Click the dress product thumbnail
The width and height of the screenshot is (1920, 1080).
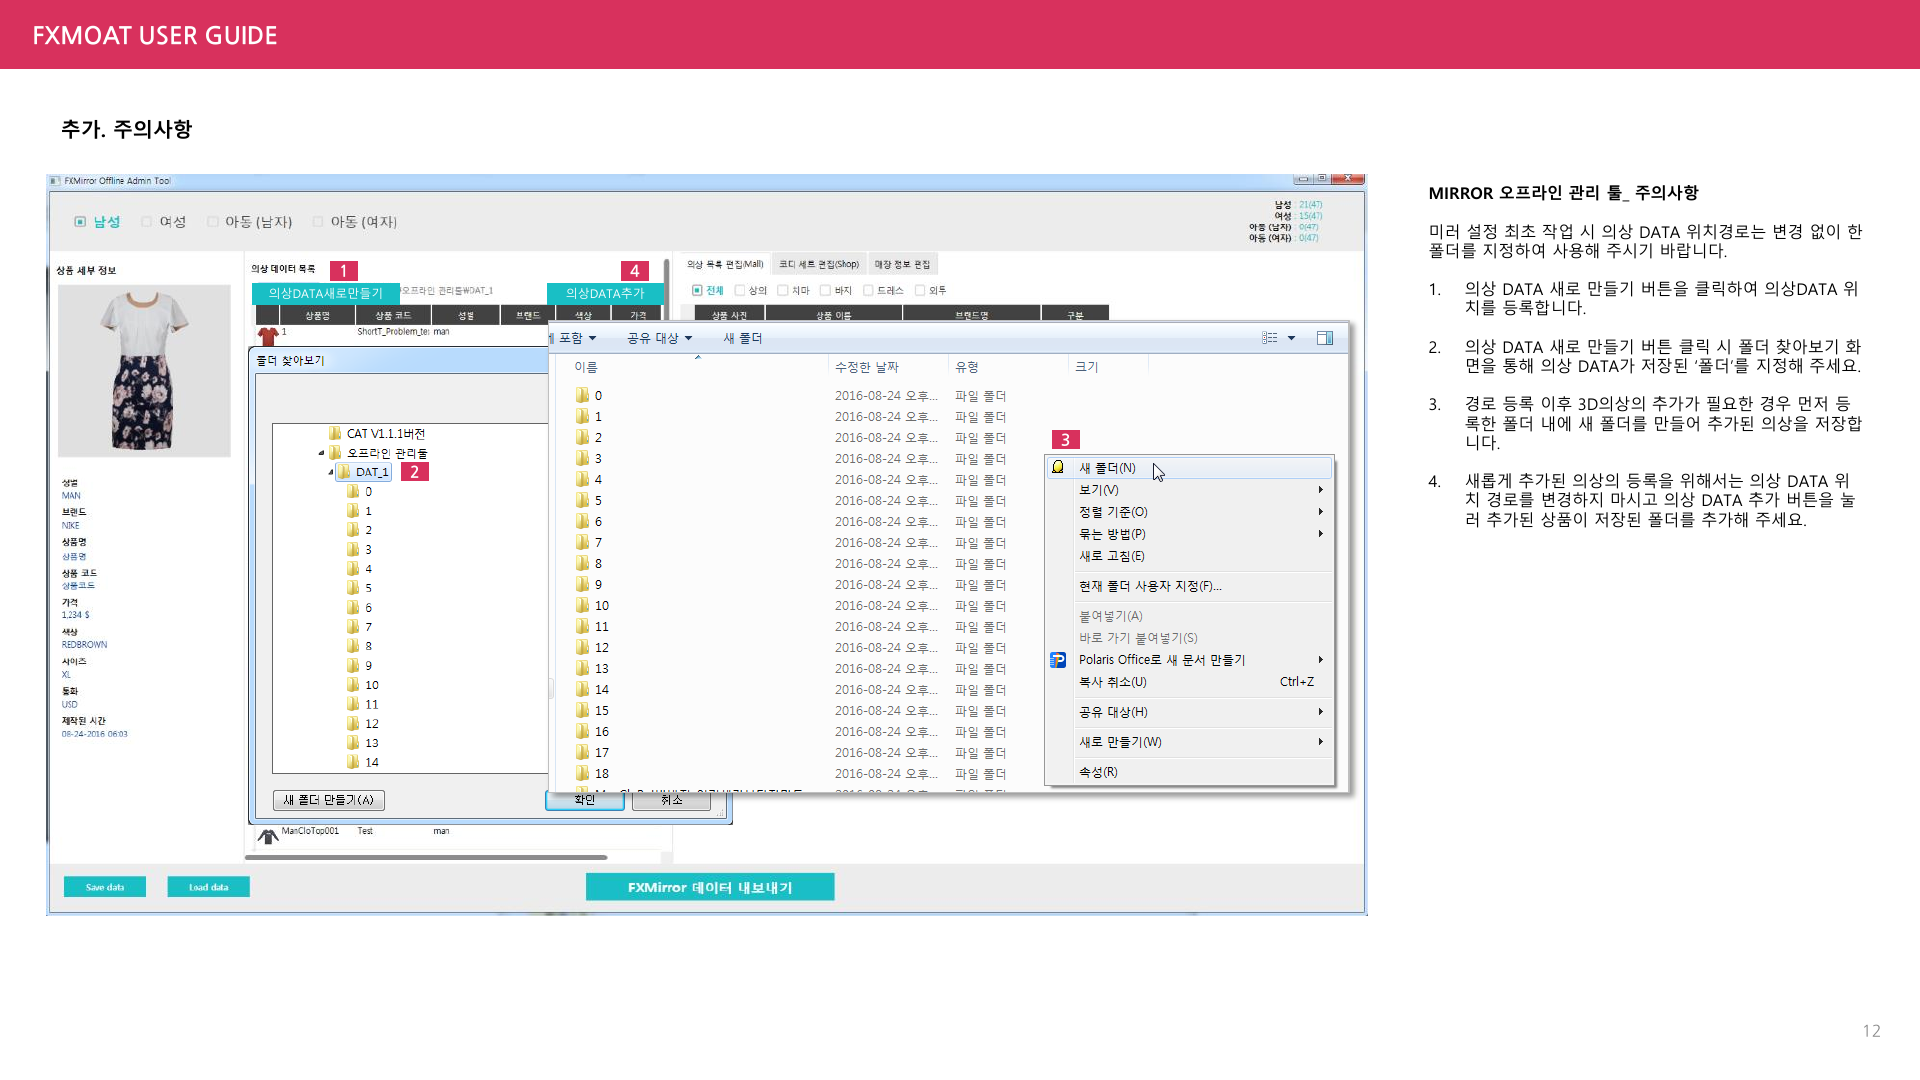point(144,371)
